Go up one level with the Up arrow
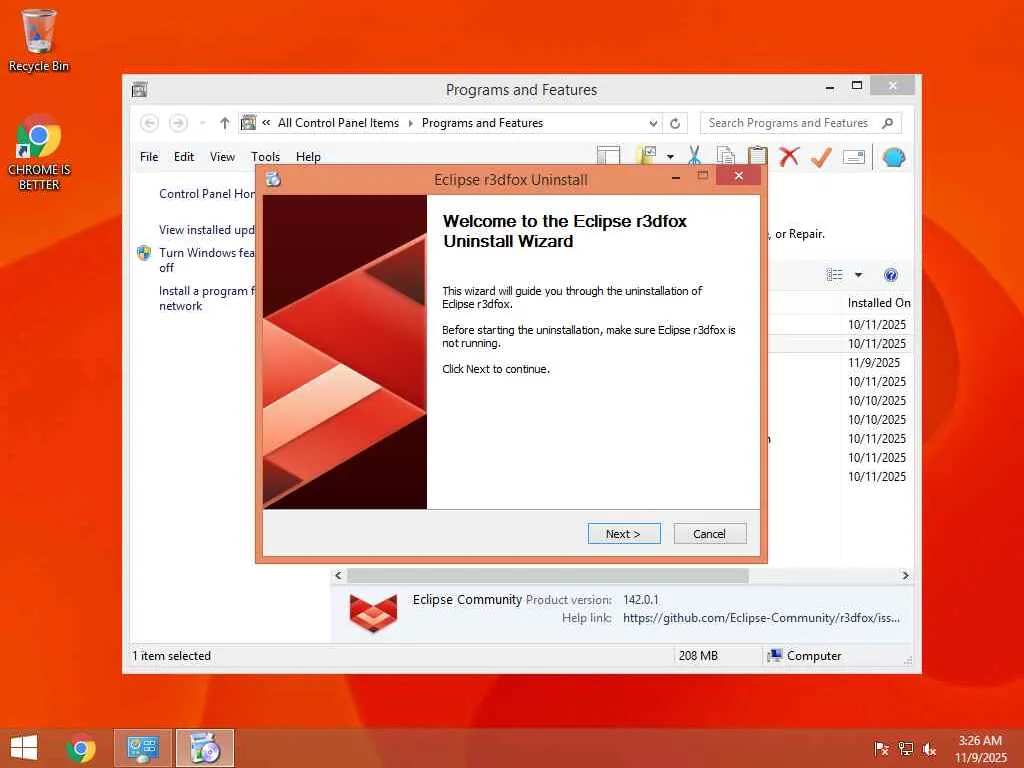Screen dimensions: 1024x768 (225, 123)
